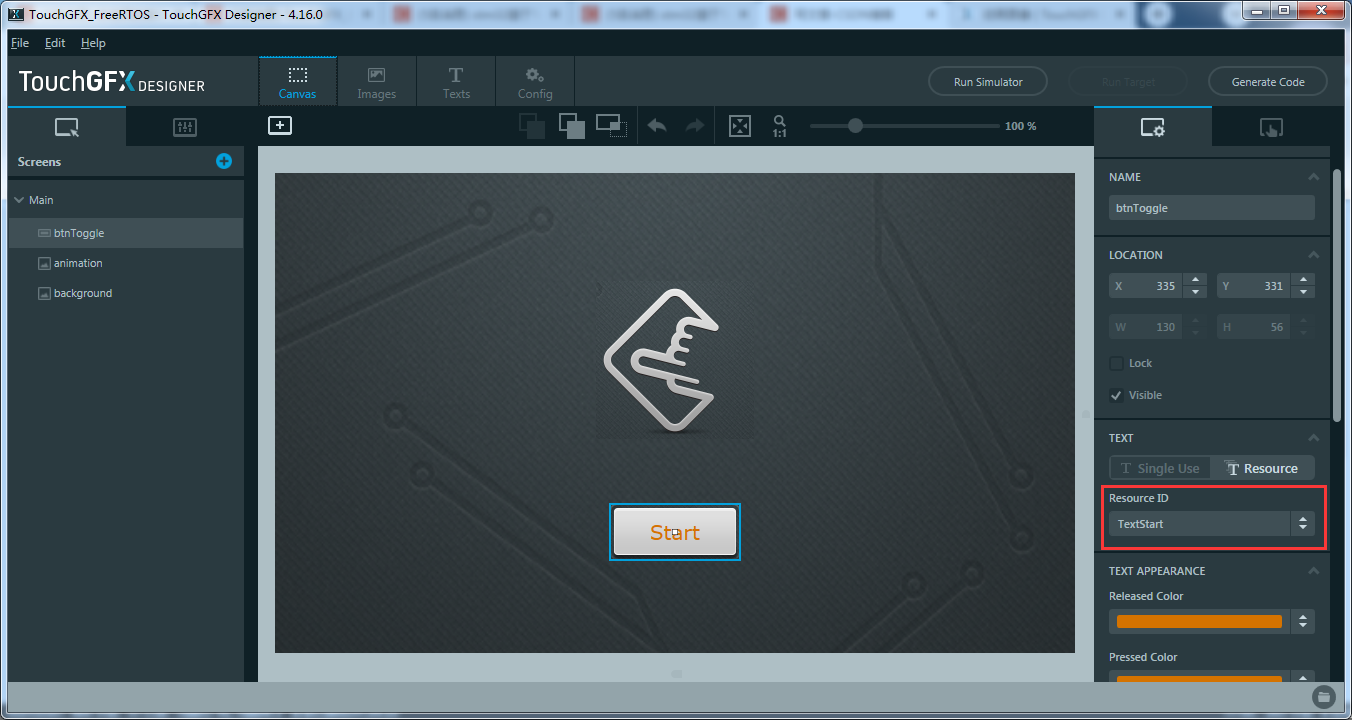Open the Widgets panel tab

pyautogui.click(x=185, y=127)
